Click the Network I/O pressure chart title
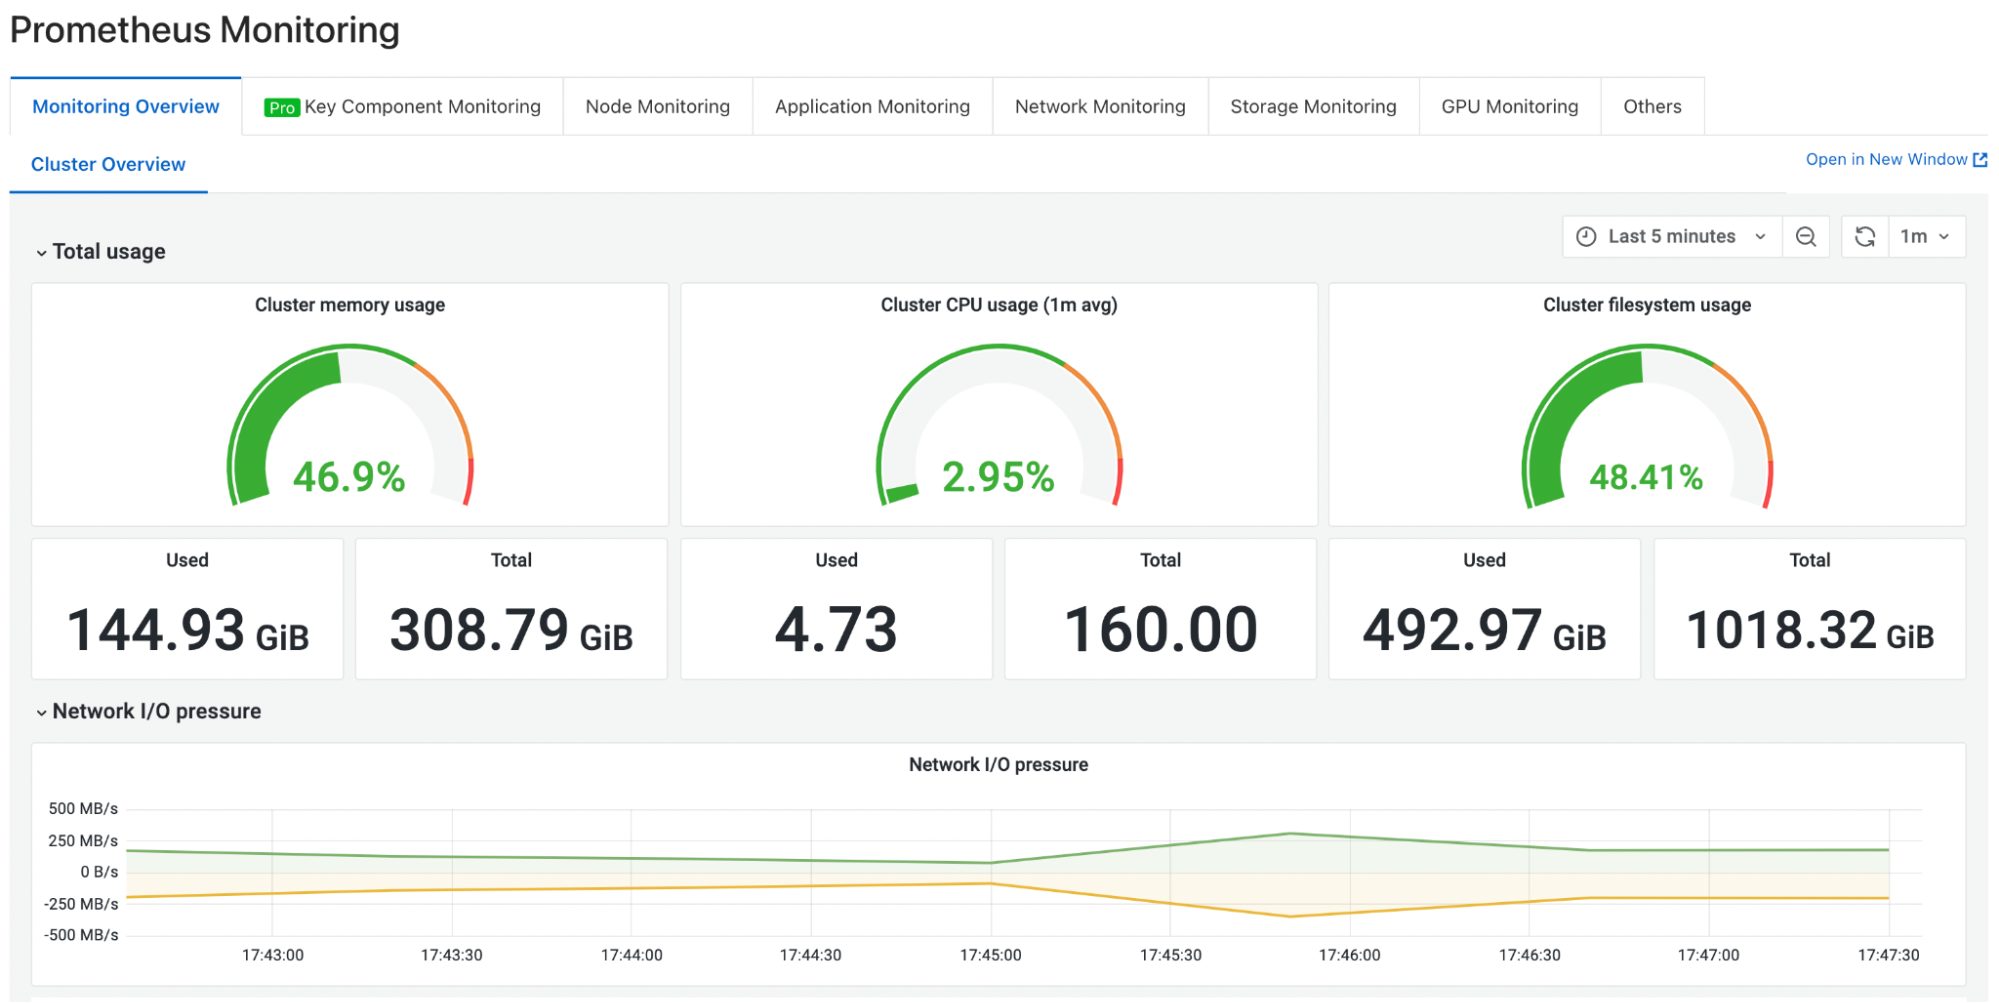 tap(998, 765)
